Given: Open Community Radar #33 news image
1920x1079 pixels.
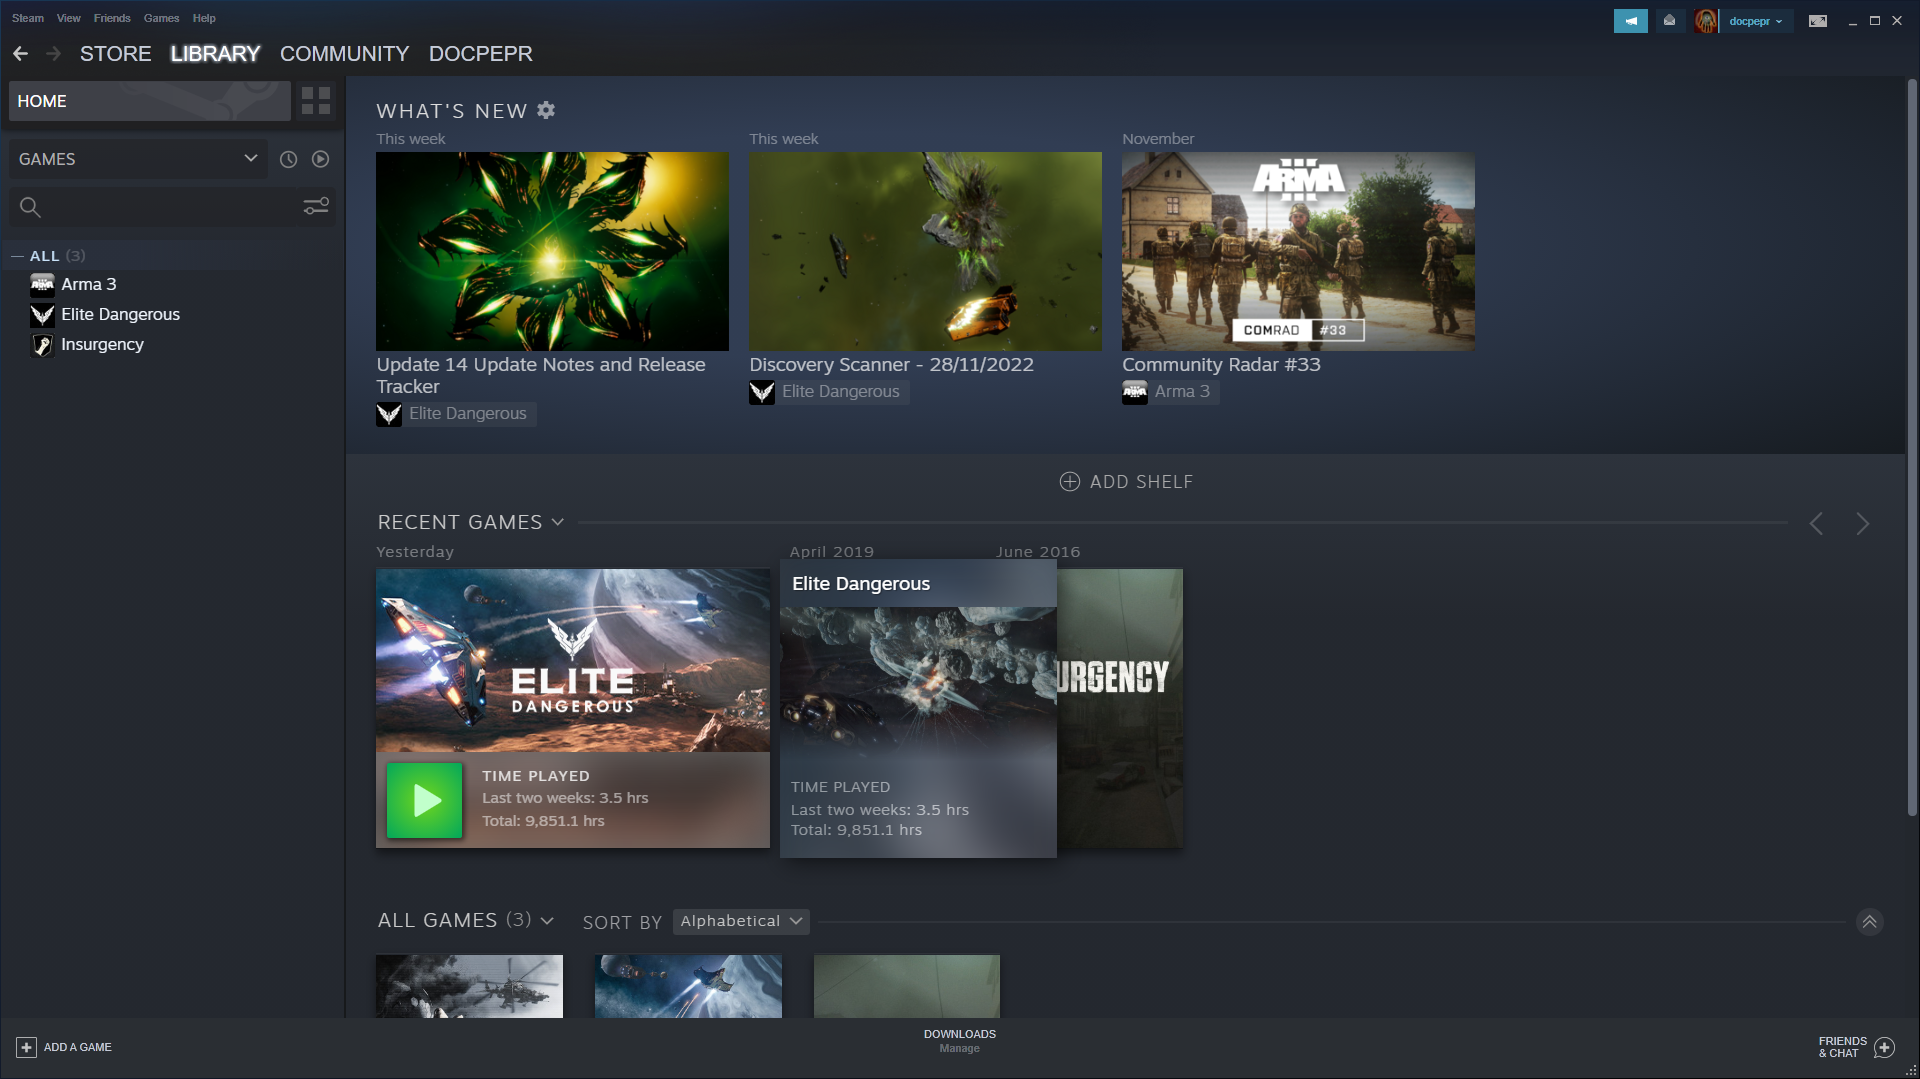Looking at the screenshot, I should coord(1298,251).
